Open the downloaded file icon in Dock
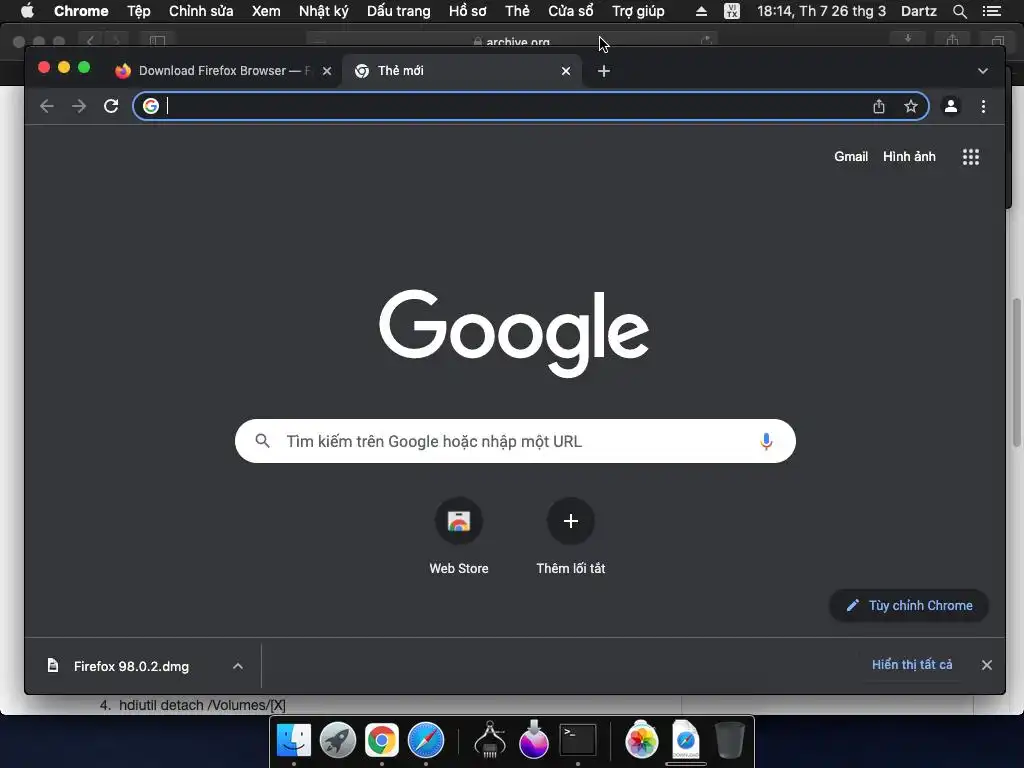 click(x=686, y=741)
